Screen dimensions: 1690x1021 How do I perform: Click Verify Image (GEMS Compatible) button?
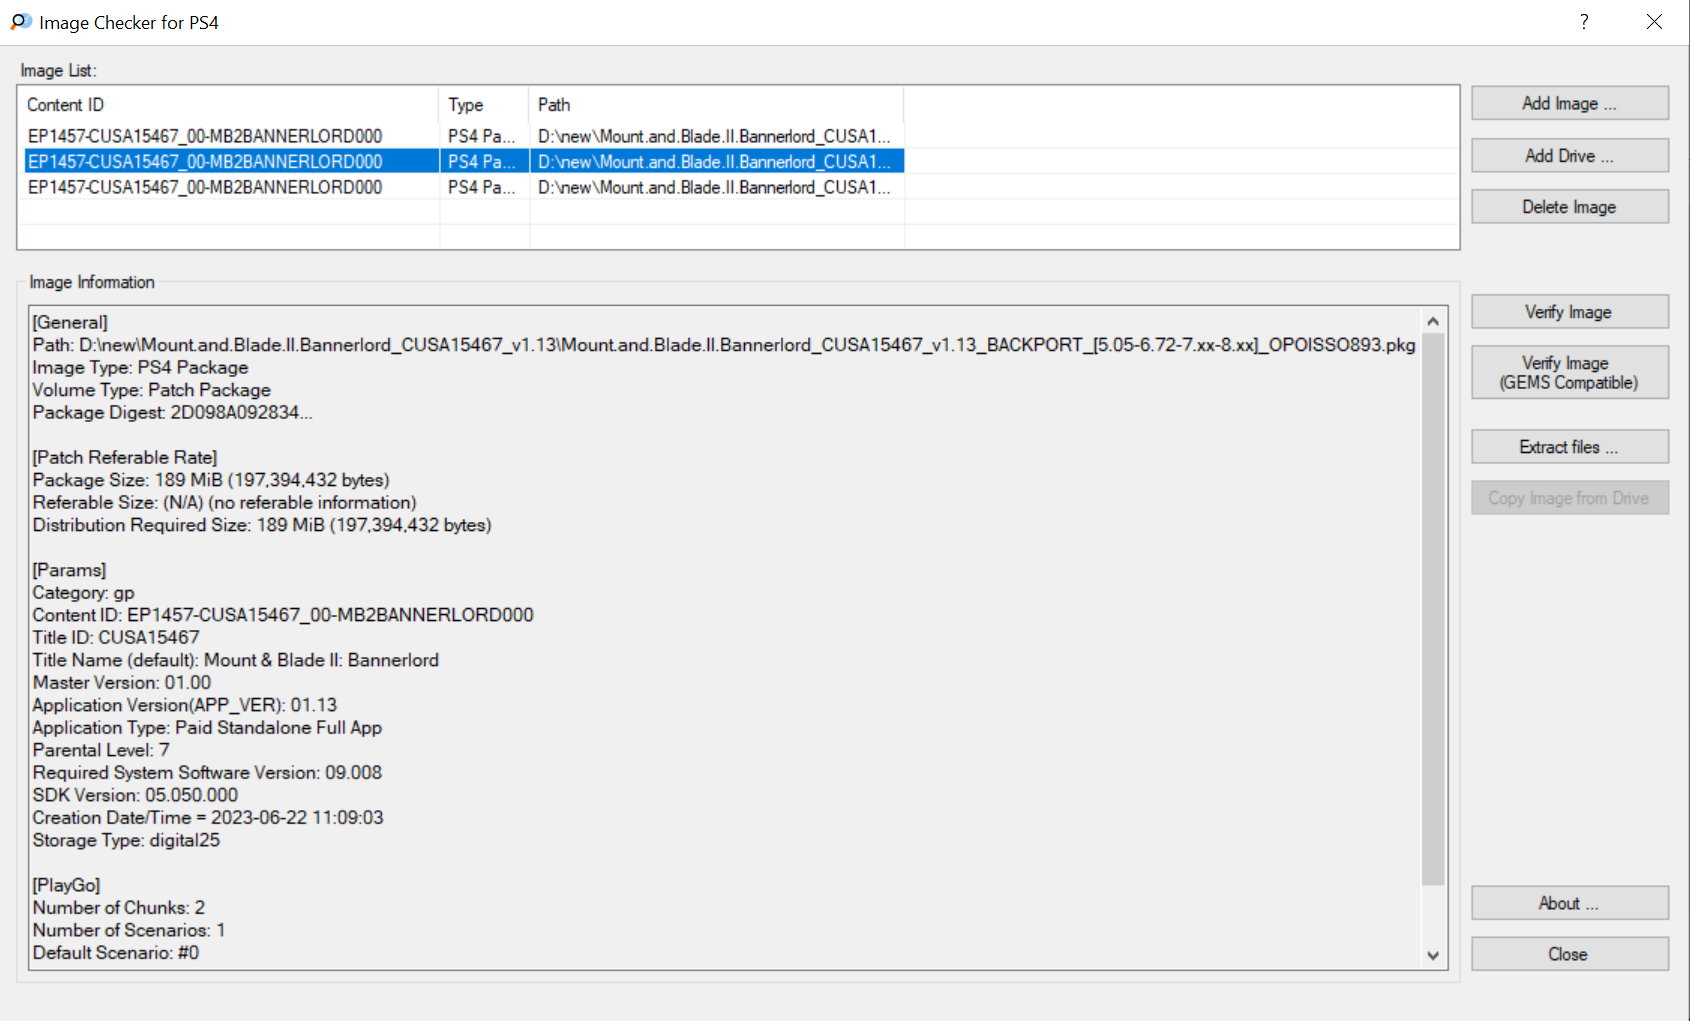point(1569,372)
